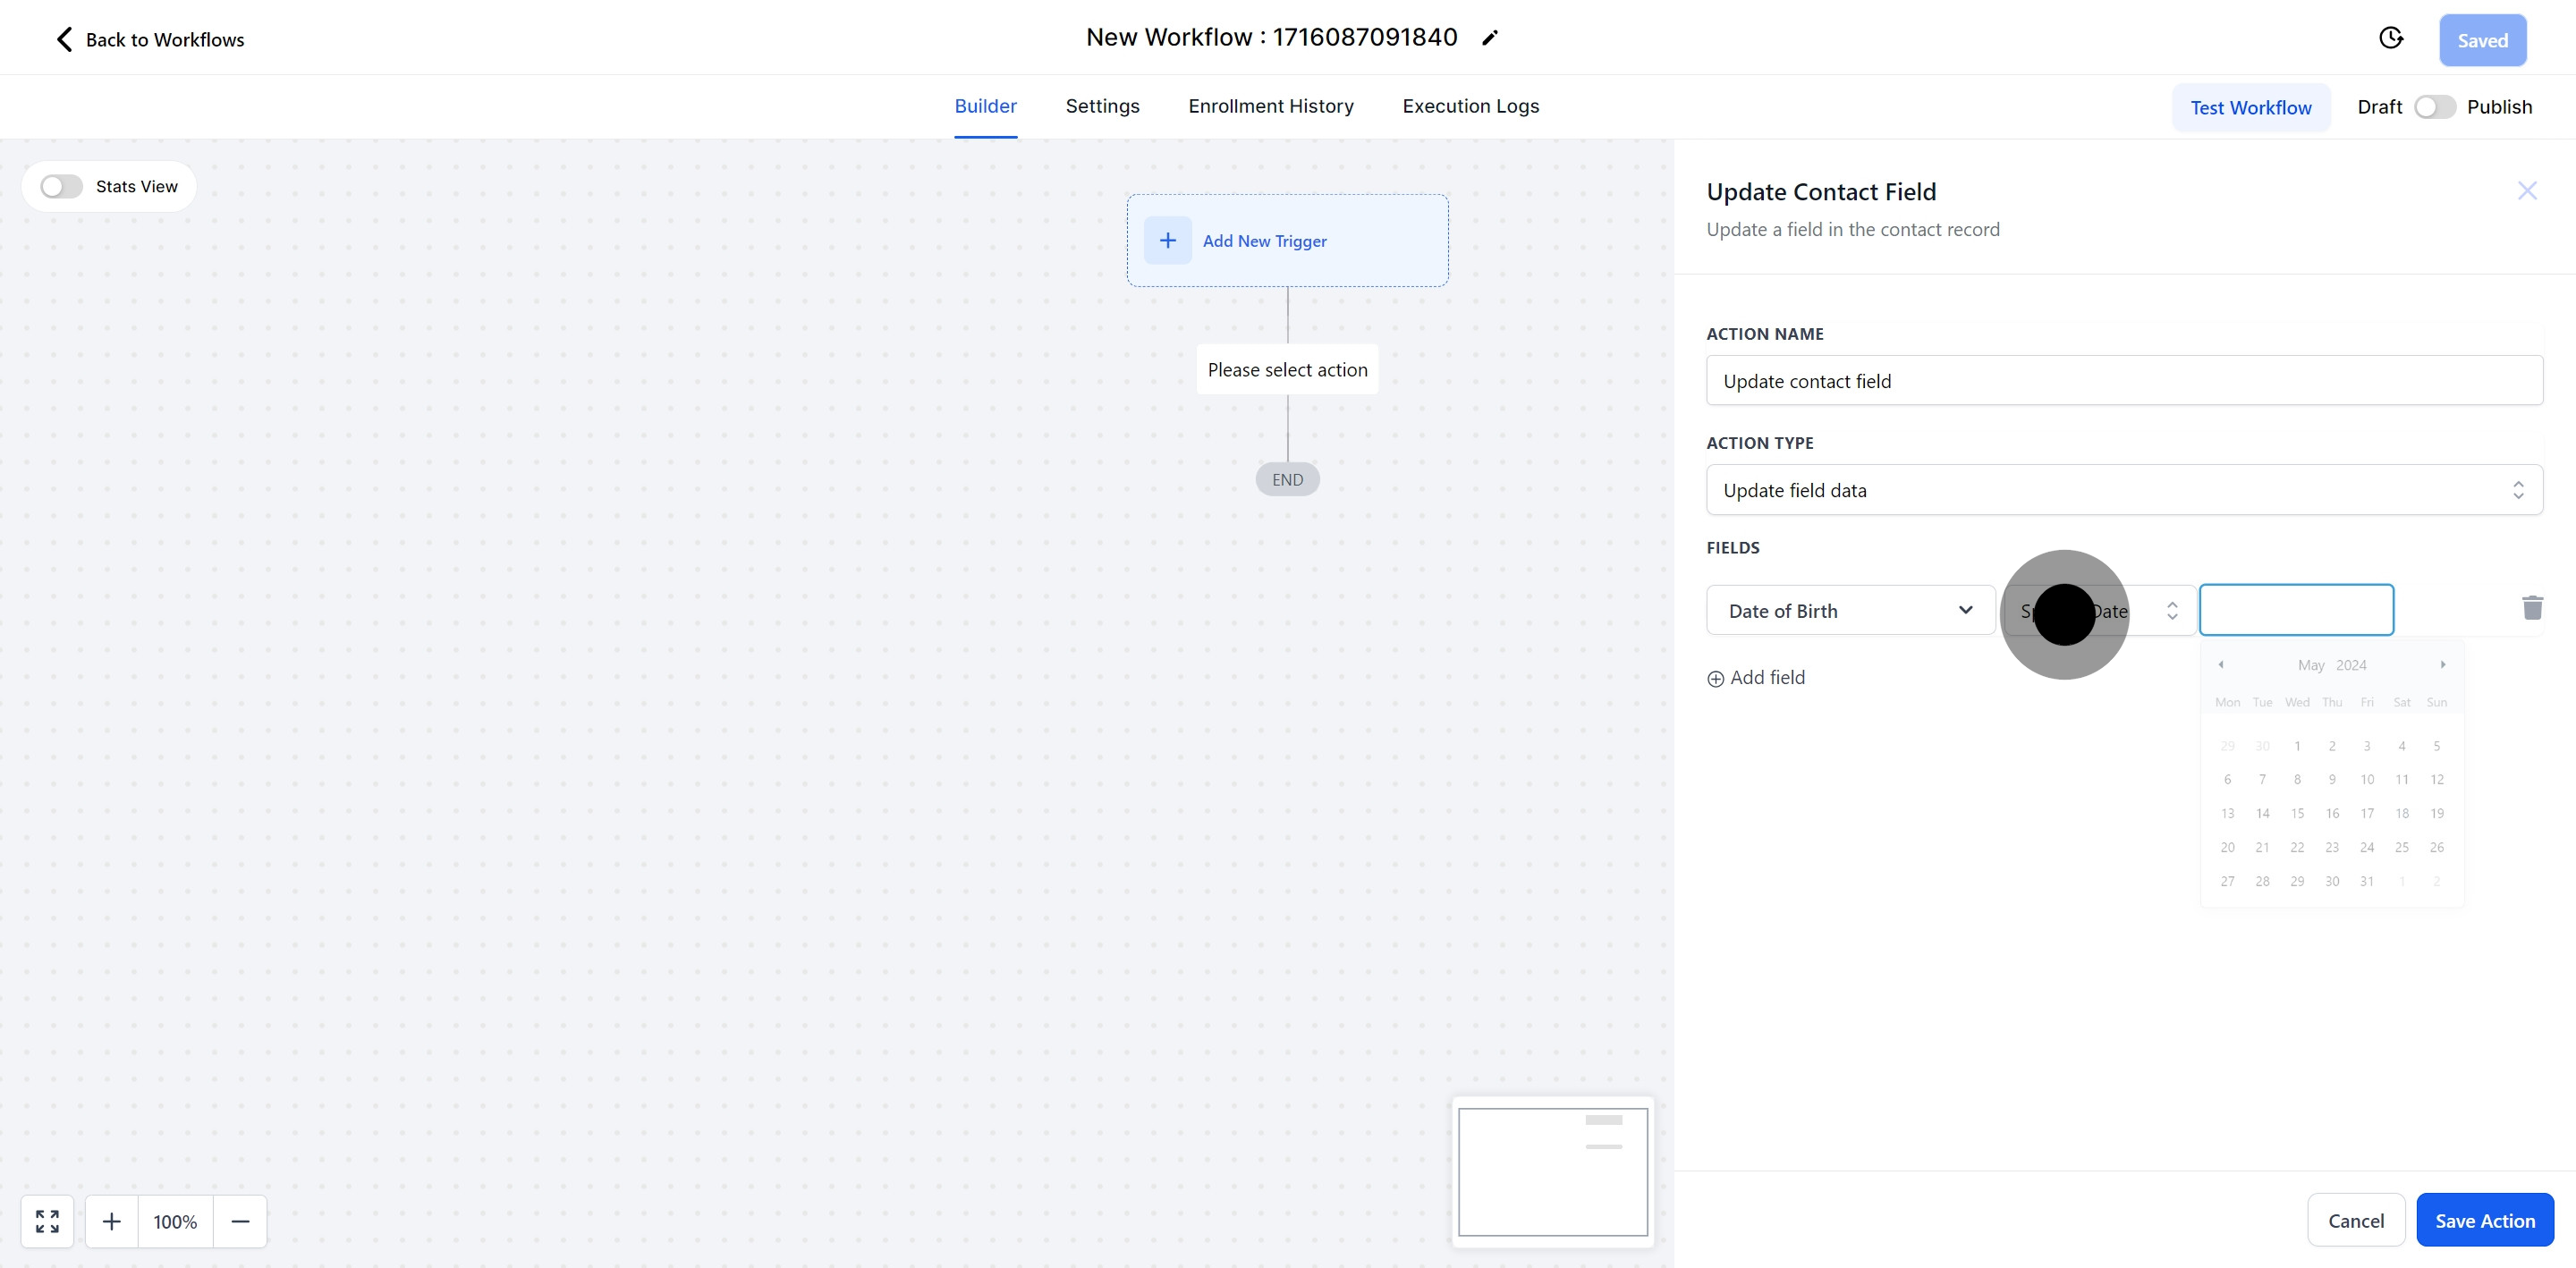Click the pencil icon to rename workflow

pyautogui.click(x=1490, y=38)
